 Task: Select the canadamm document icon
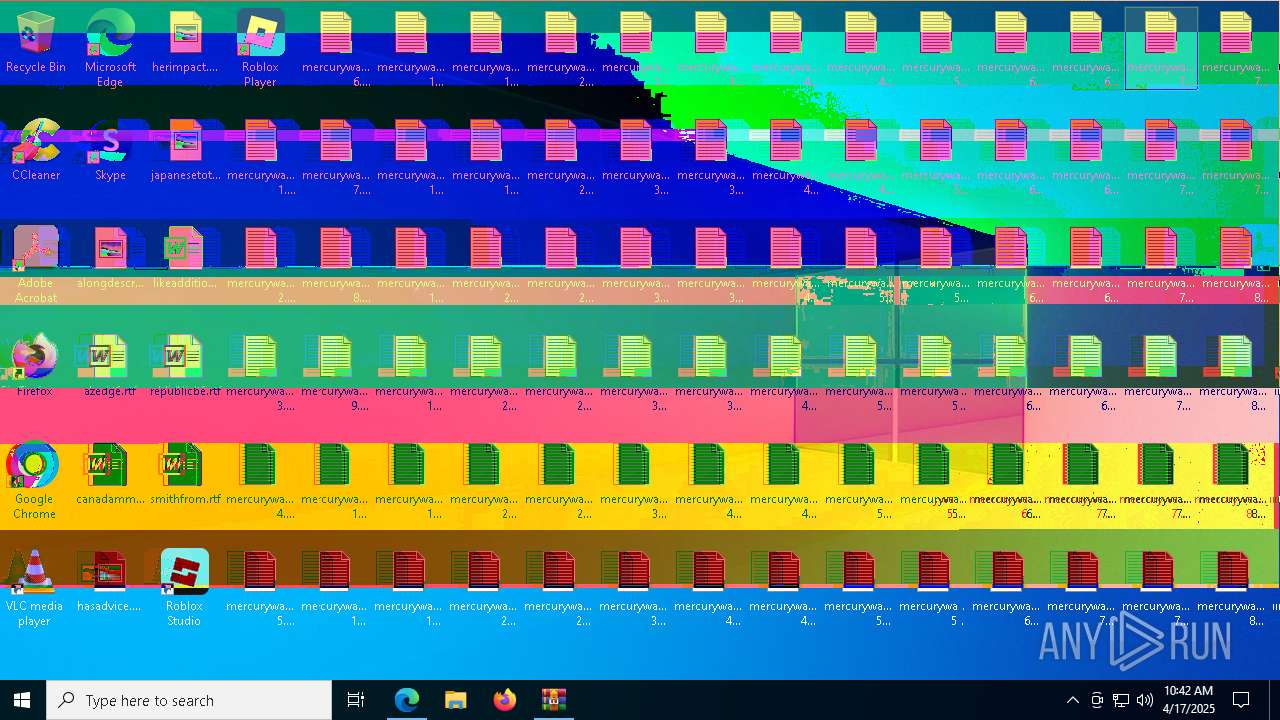tap(110, 474)
